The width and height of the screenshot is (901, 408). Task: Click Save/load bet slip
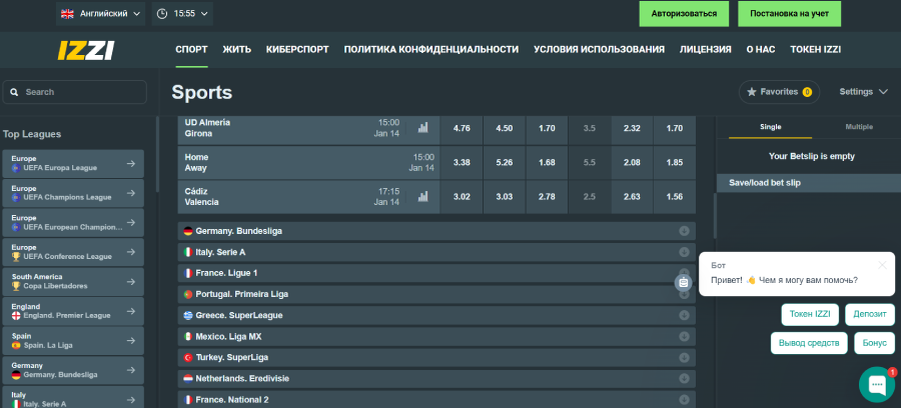point(808,183)
